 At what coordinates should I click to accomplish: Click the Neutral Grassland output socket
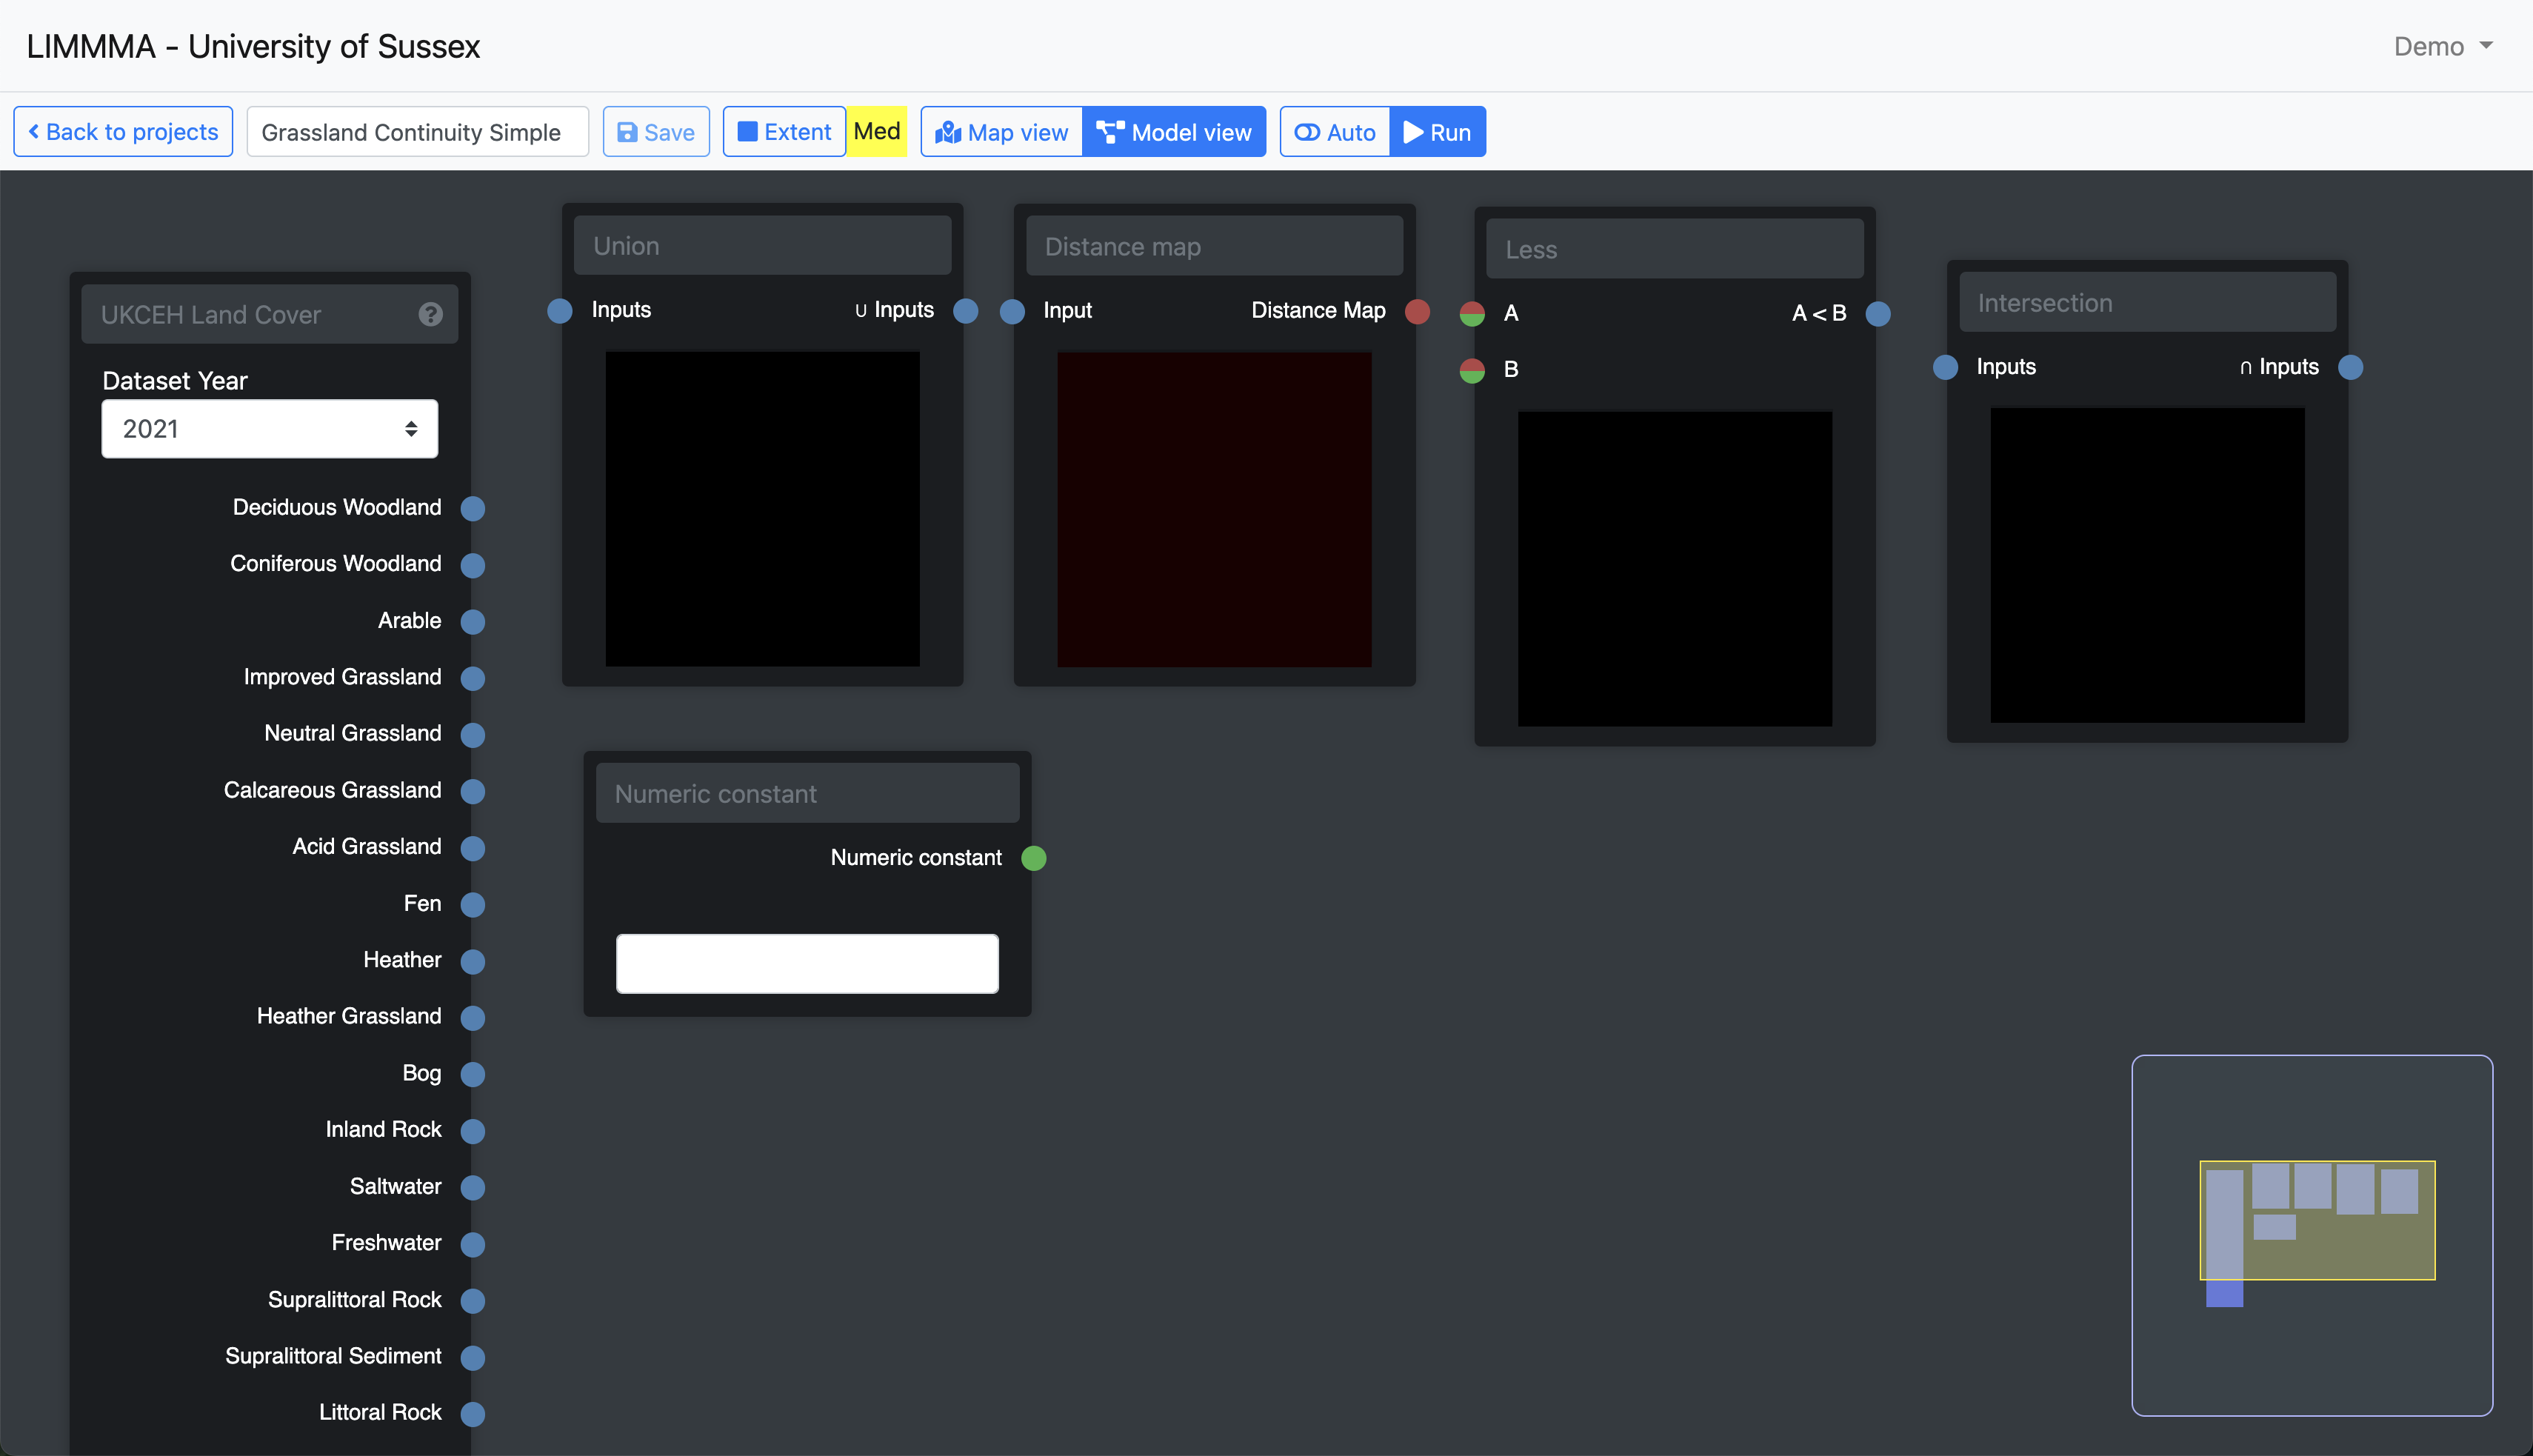[473, 735]
